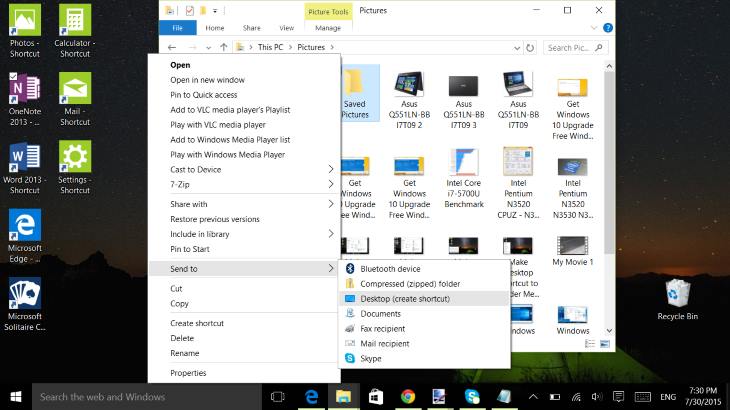Open Chrome from the taskbar
Viewport: 730px width, 410px height.
point(408,396)
